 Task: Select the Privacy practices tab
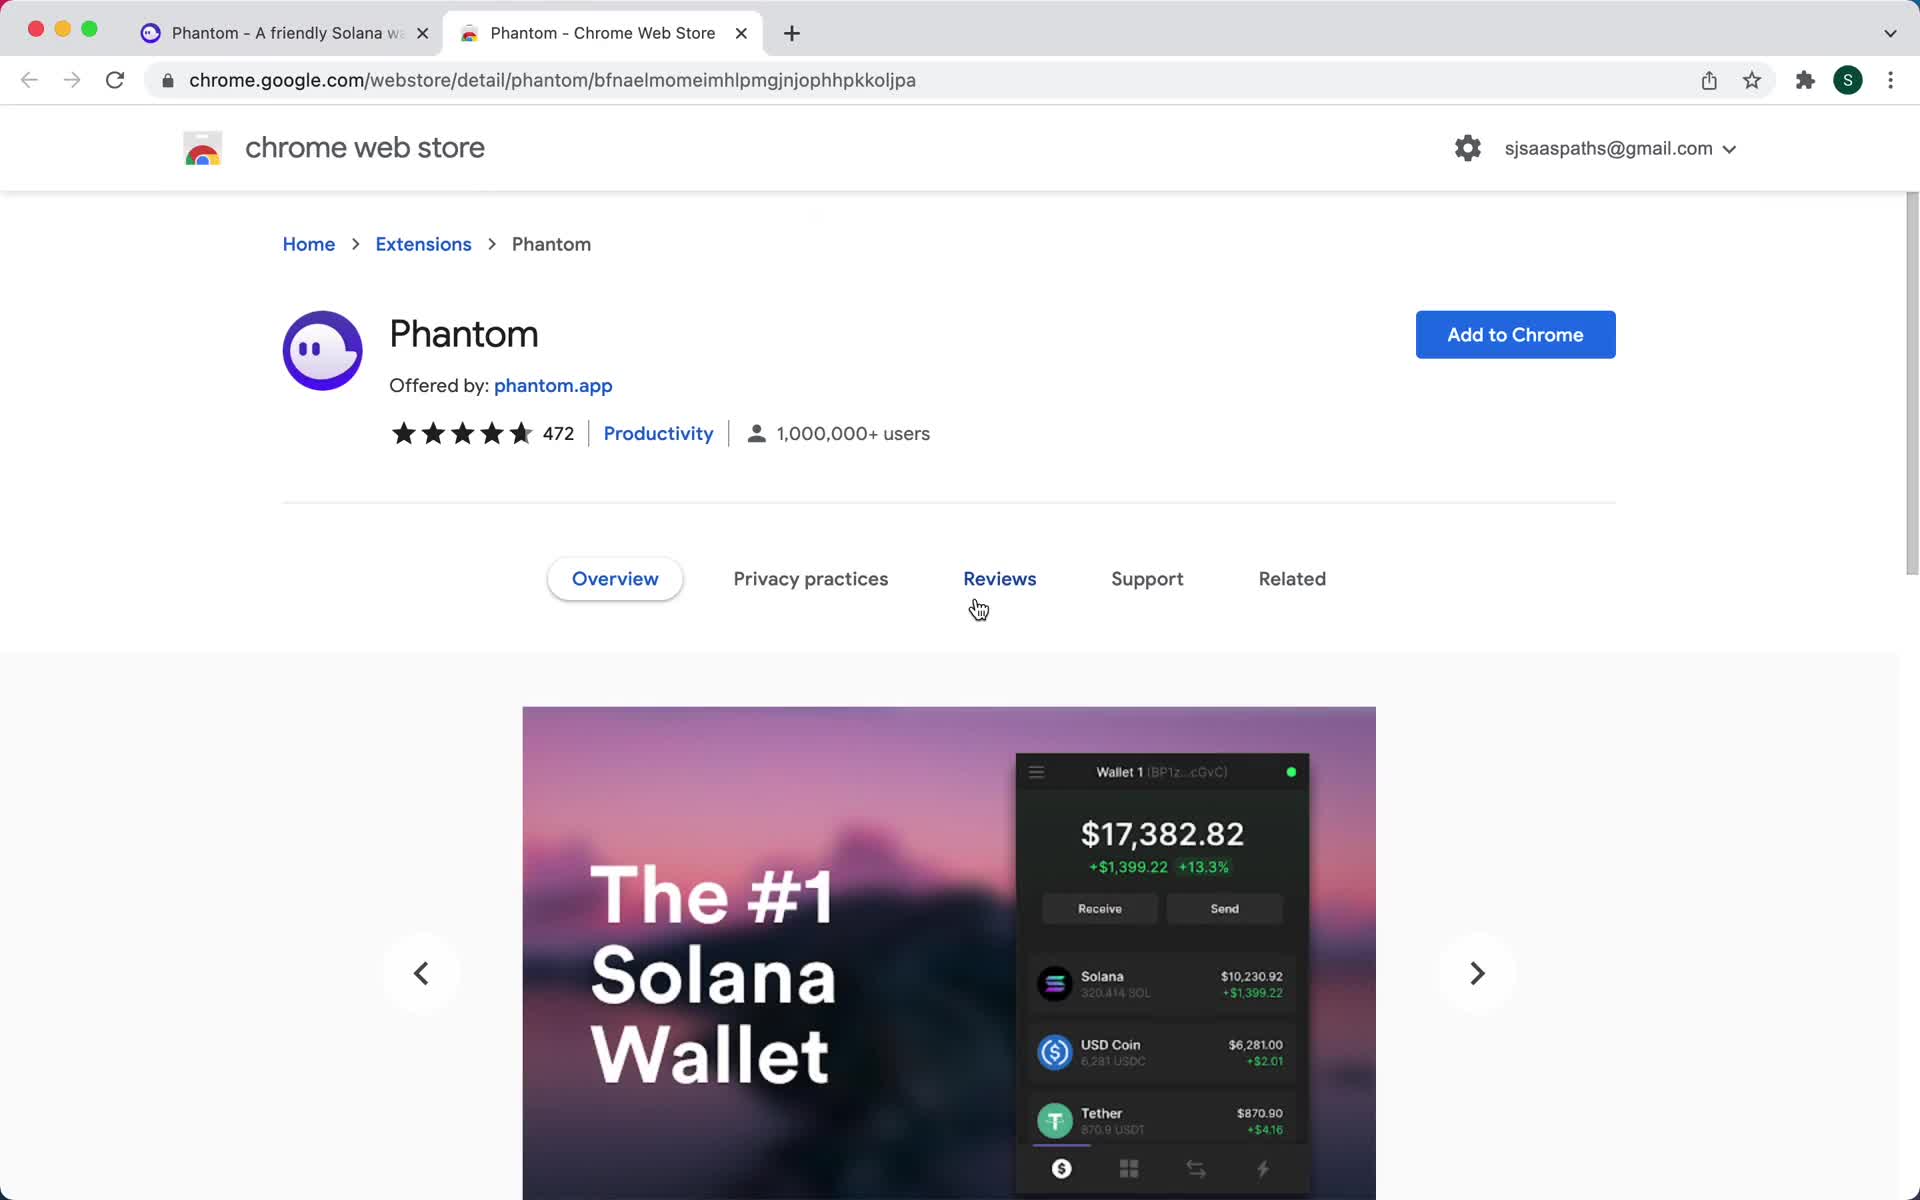[810, 578]
